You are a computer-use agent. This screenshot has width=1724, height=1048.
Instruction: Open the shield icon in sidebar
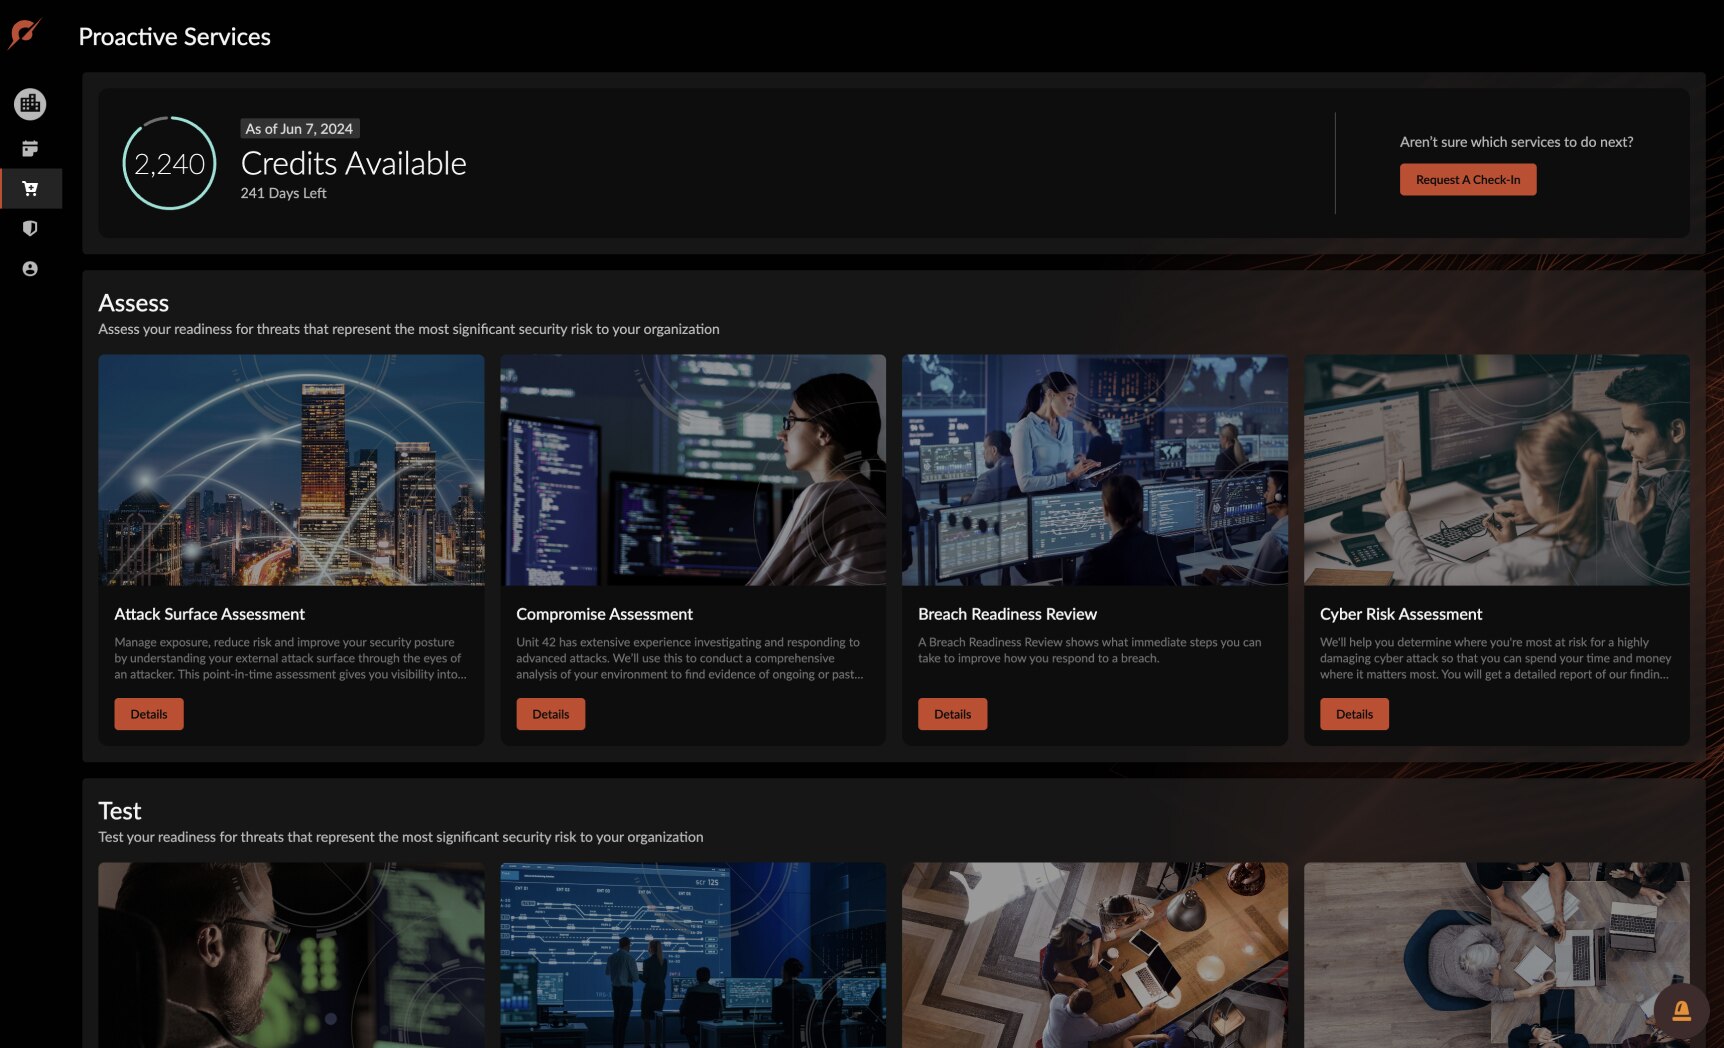click(30, 229)
